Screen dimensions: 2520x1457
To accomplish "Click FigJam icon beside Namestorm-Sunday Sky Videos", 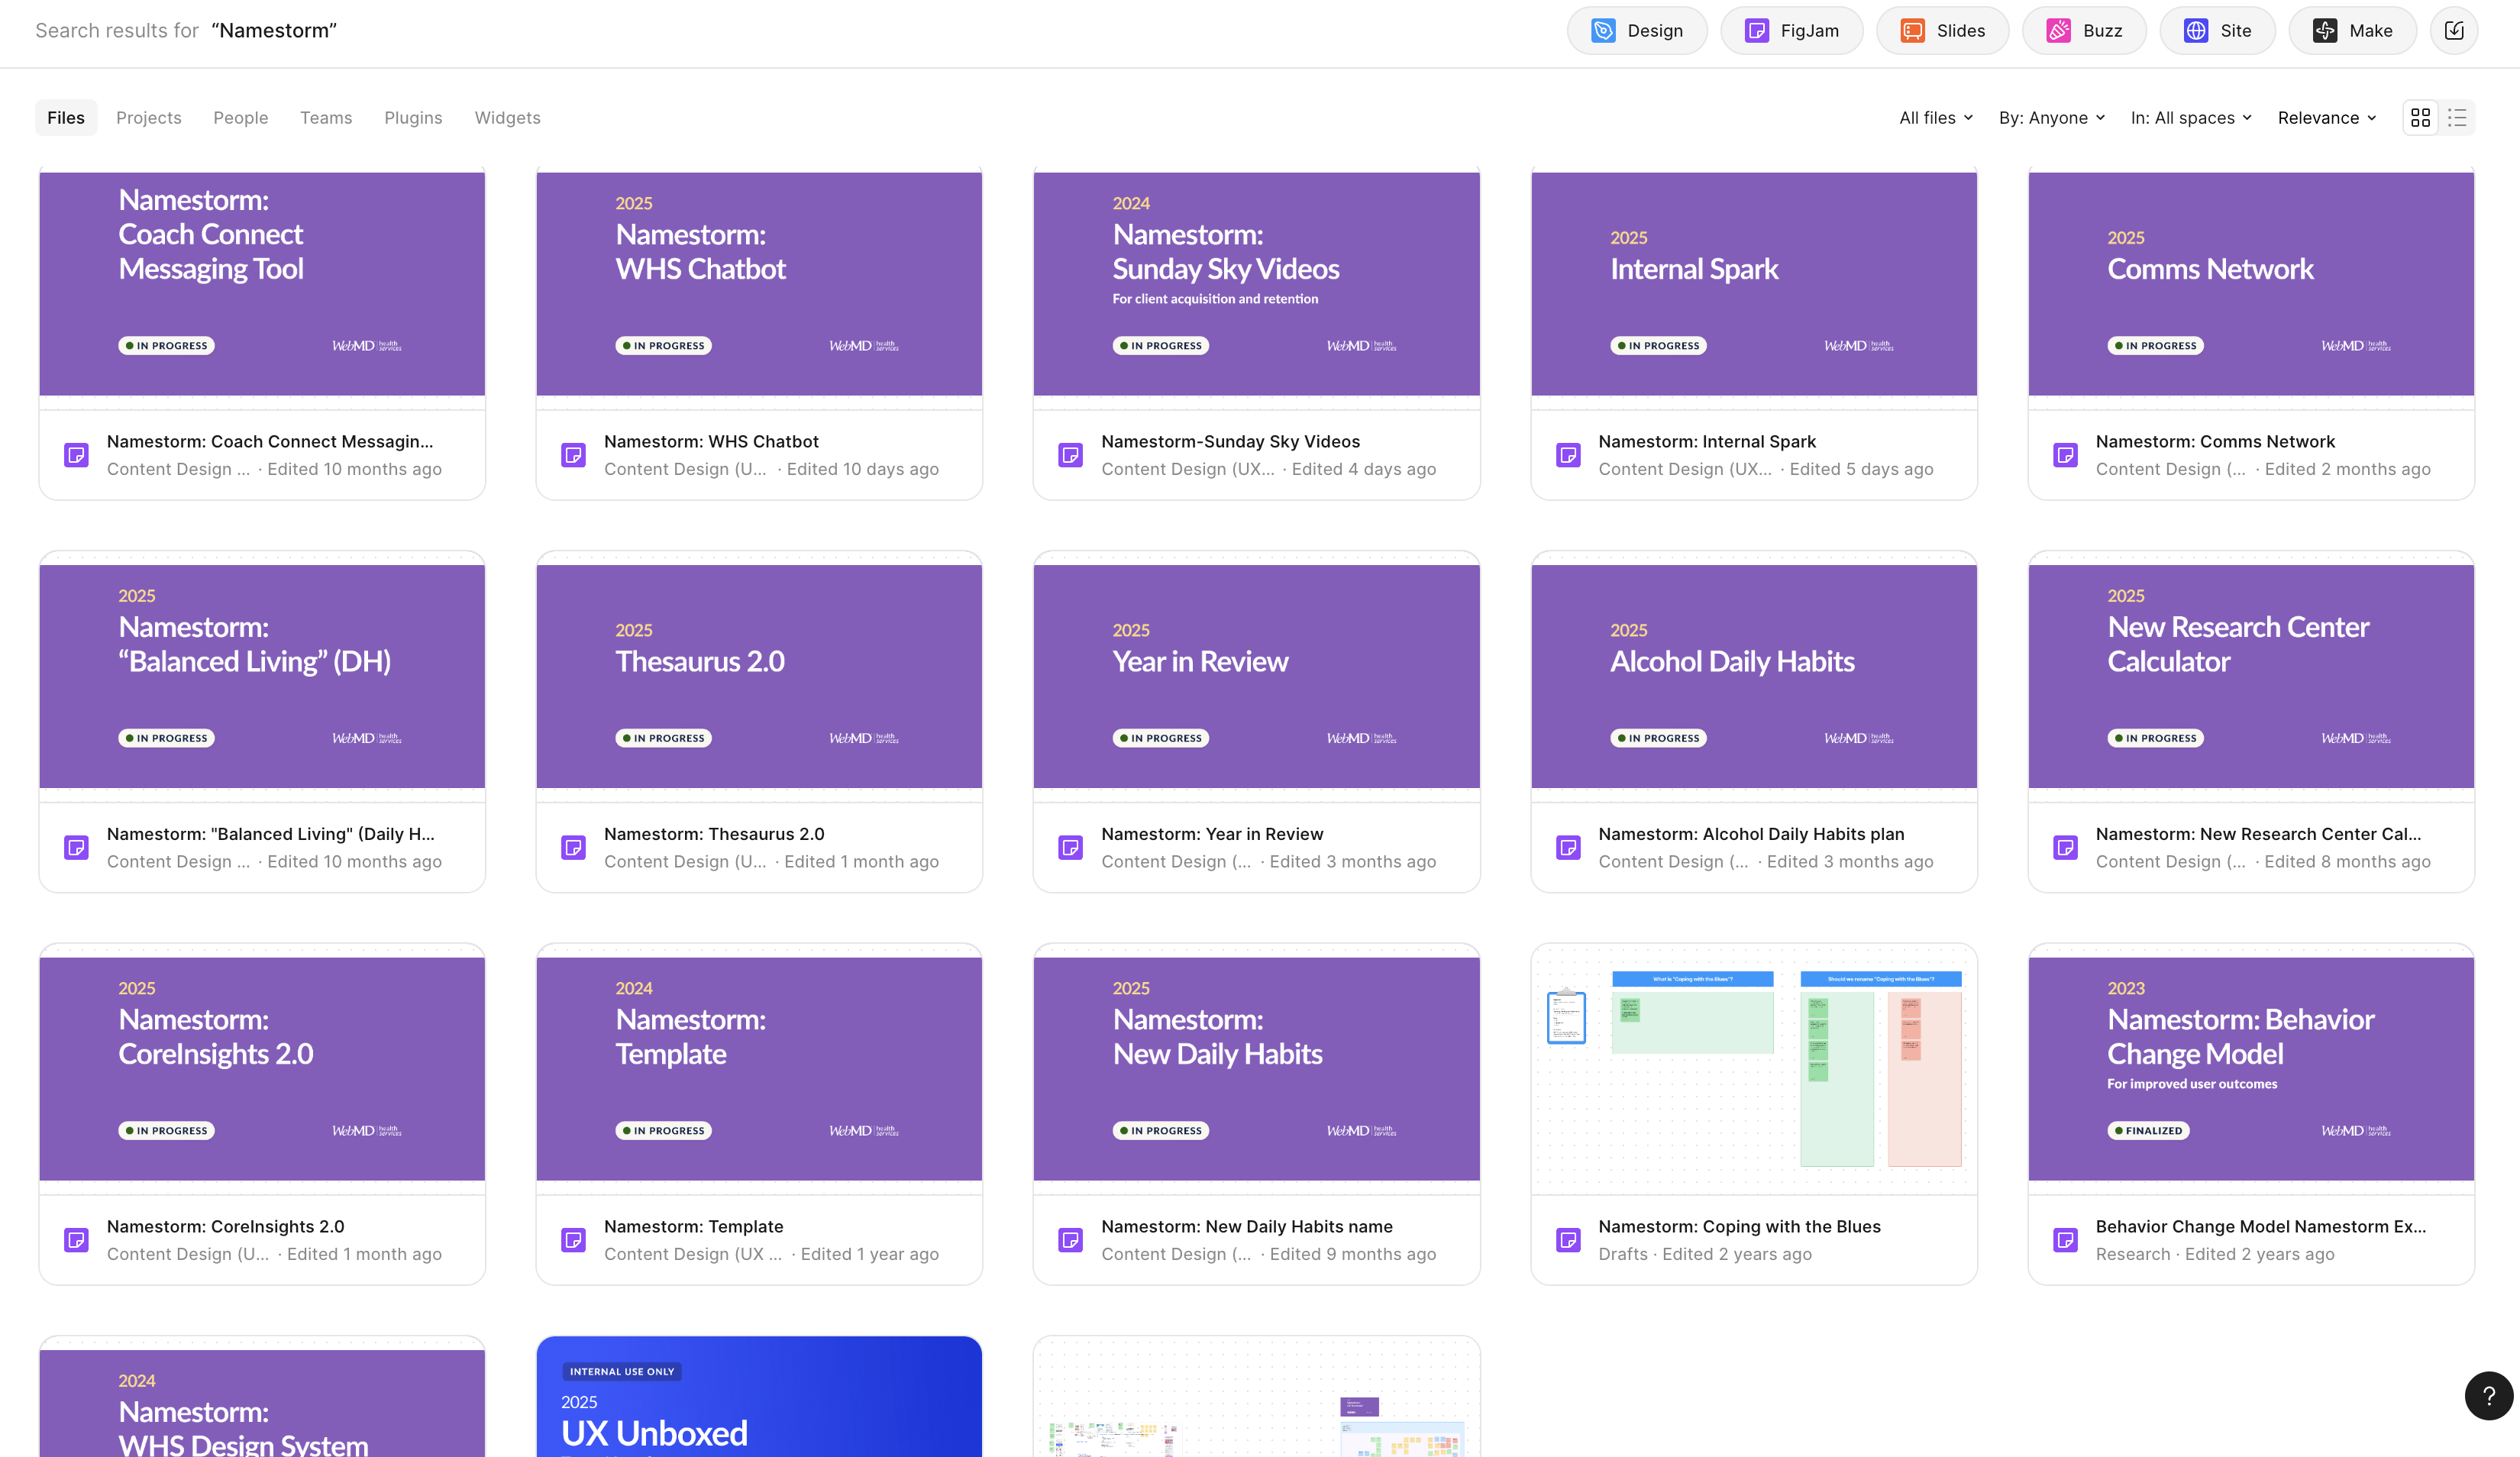I will click(1070, 456).
